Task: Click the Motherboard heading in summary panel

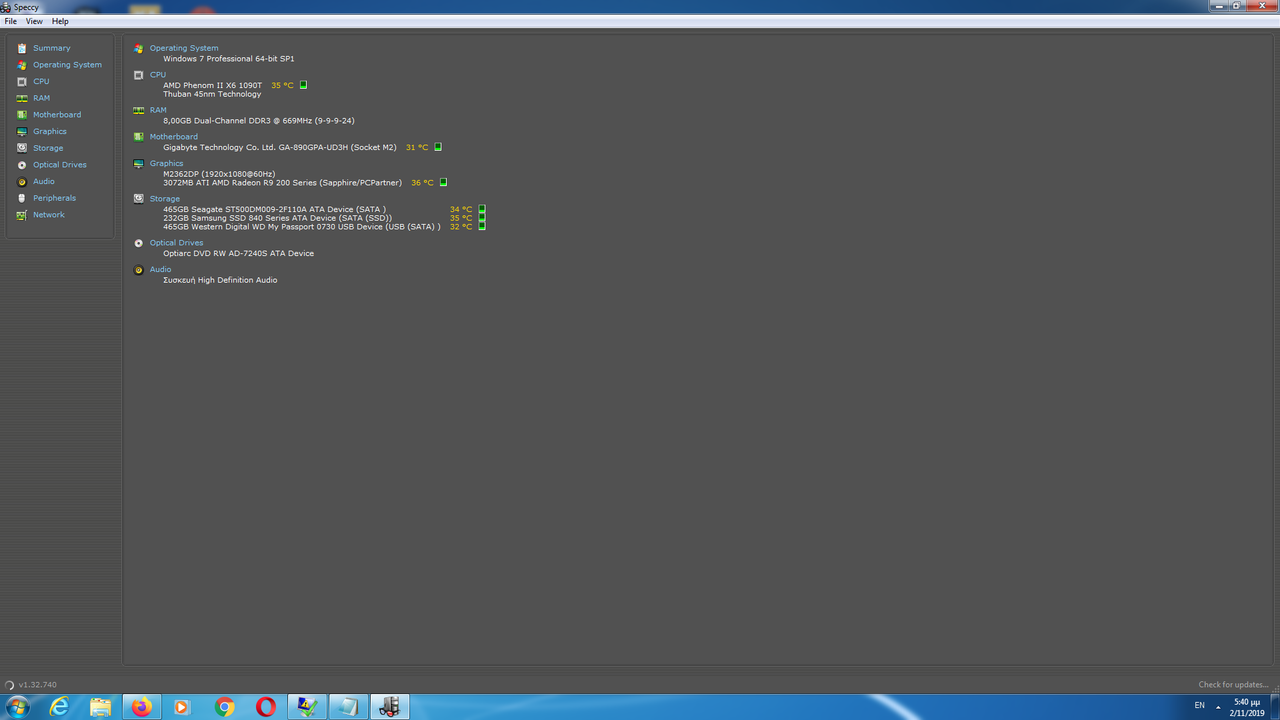Action: pos(174,137)
